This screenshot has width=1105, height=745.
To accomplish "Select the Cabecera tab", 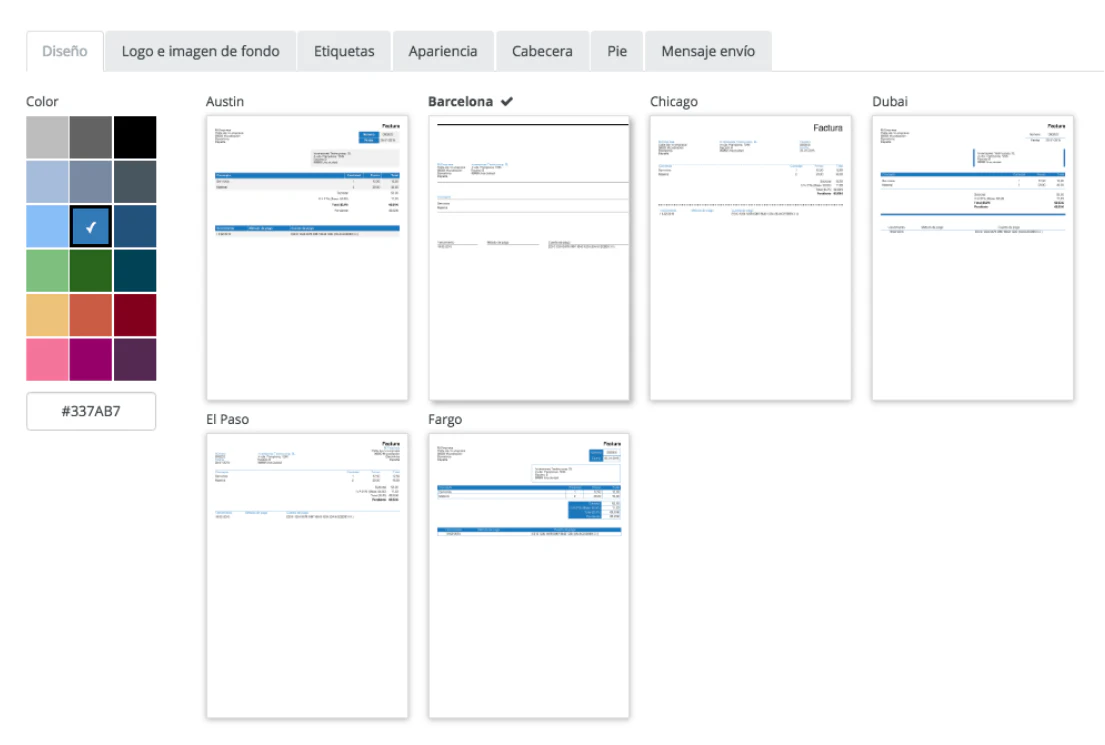I will click(542, 51).
